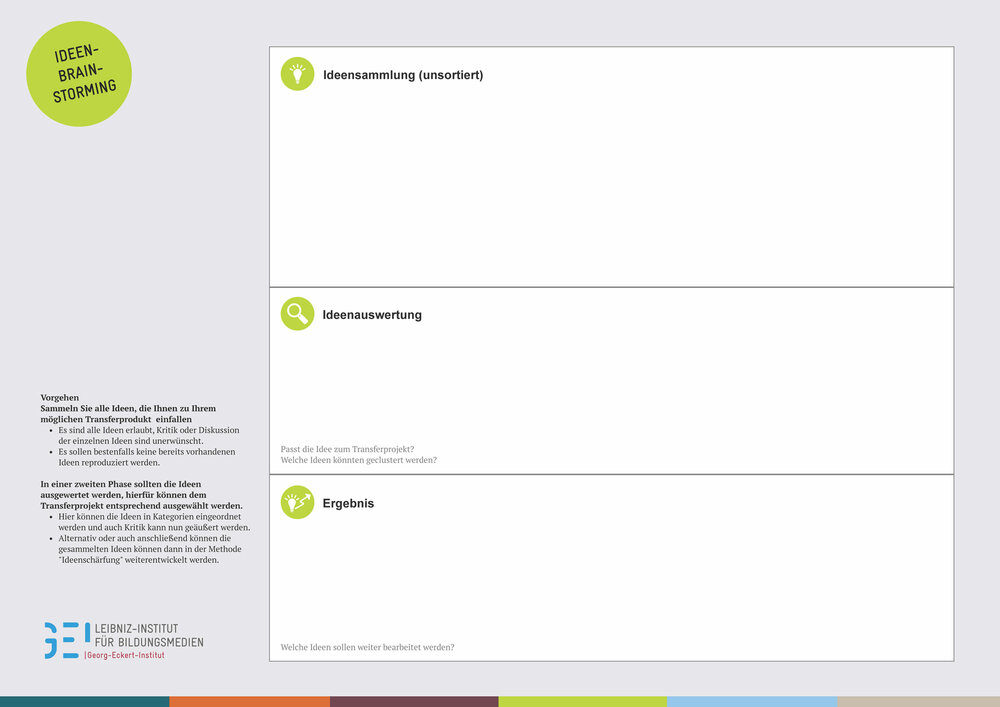Click the lightbulb icon beside Ideensammlung

click(297, 74)
